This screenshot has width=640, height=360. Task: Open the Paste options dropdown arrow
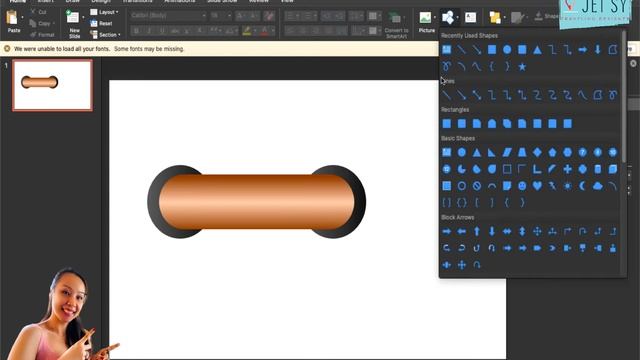(x=22, y=18)
